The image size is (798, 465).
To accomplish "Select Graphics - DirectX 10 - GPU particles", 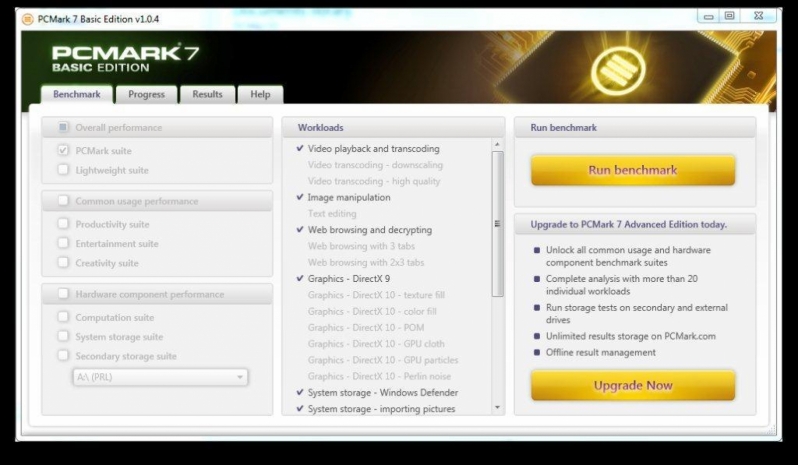I will coord(383,360).
